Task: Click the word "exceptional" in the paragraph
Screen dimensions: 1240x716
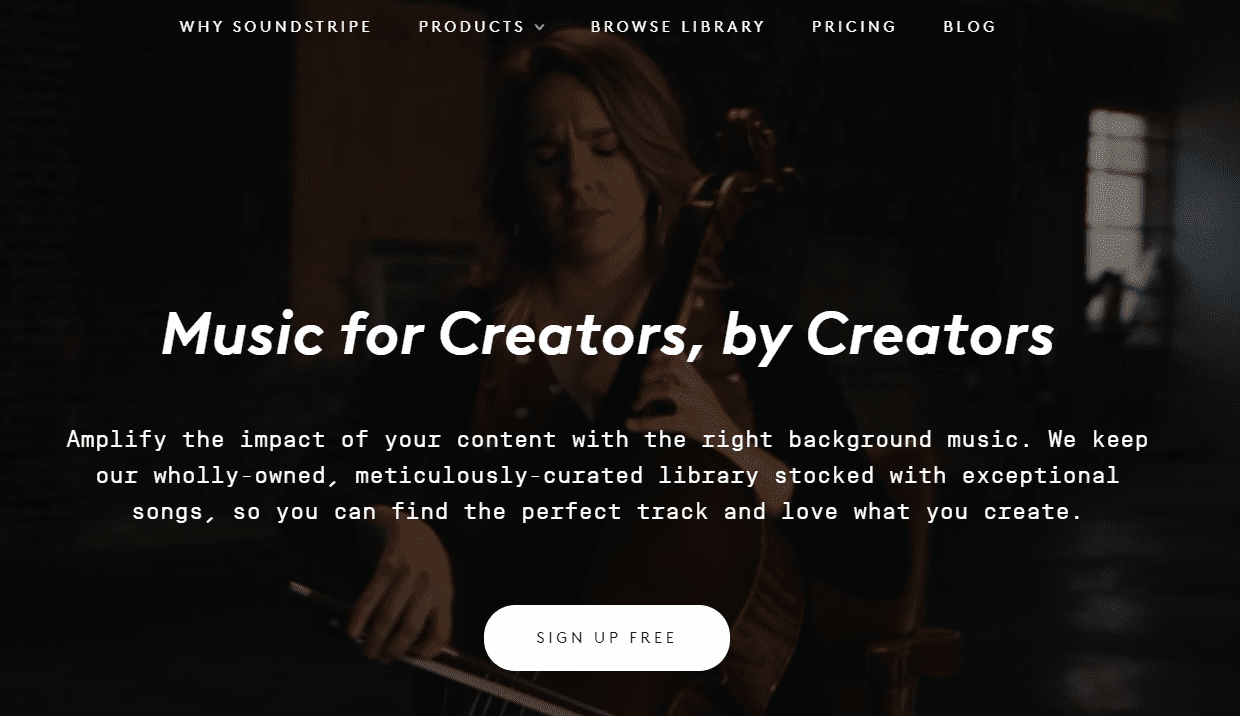Action: point(1040,476)
